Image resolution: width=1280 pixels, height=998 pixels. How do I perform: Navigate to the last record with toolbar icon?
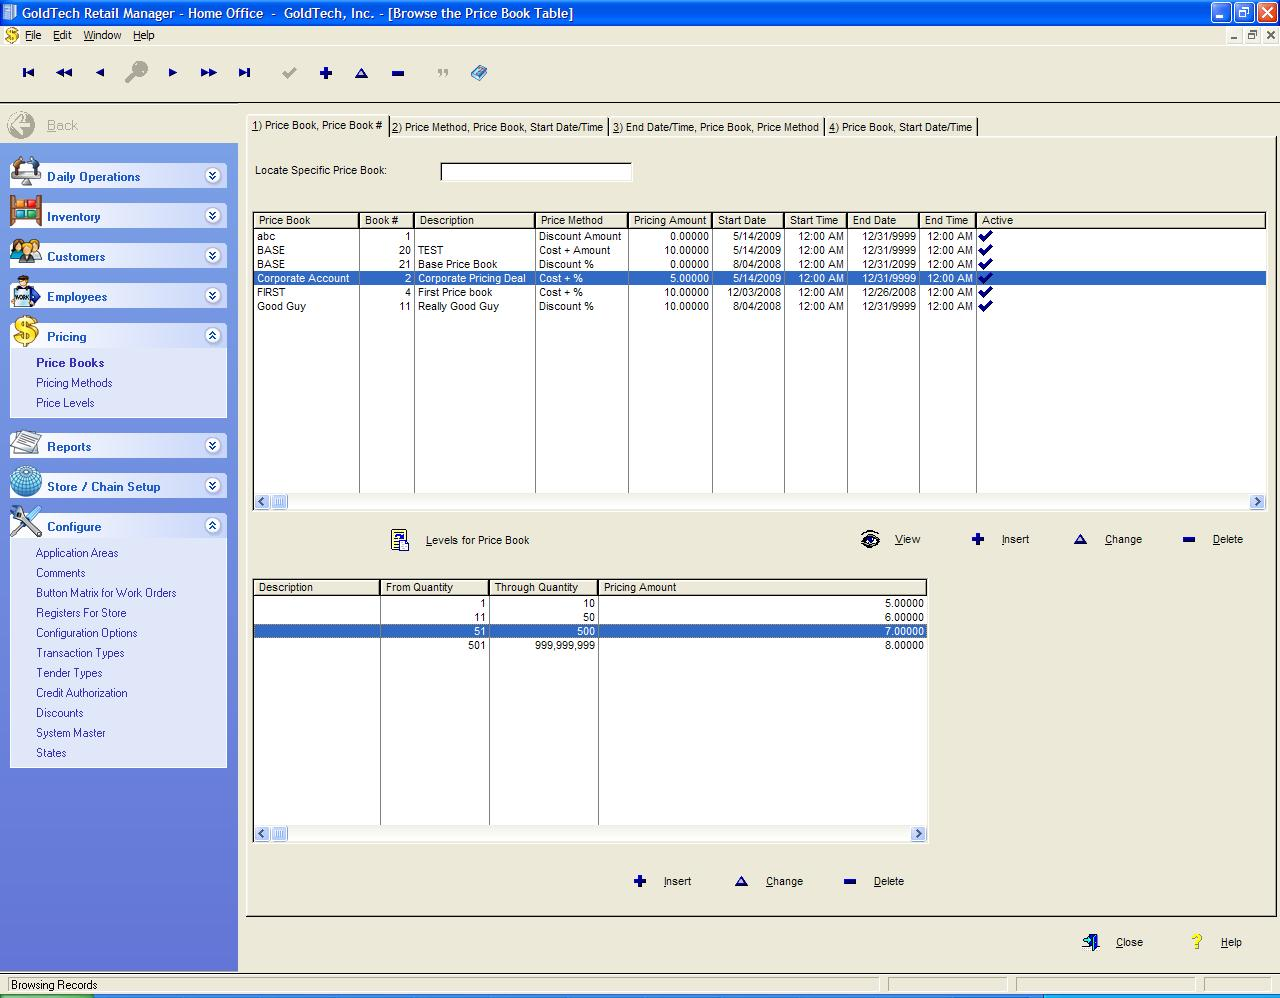point(243,72)
